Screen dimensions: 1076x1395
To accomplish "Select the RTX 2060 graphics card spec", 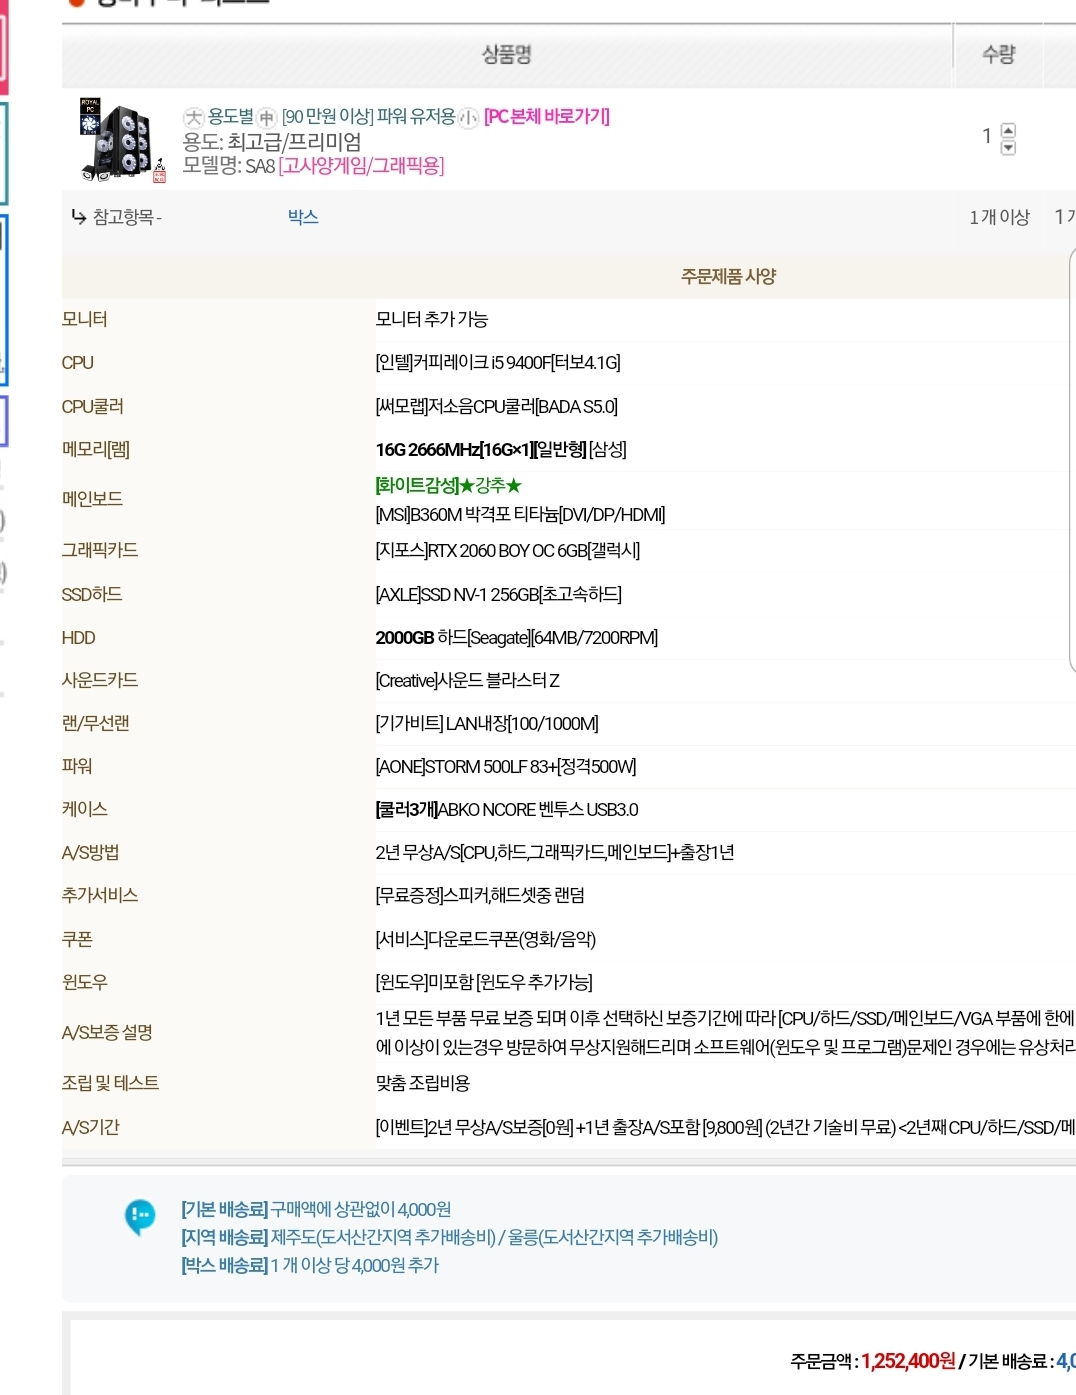I will tap(507, 551).
